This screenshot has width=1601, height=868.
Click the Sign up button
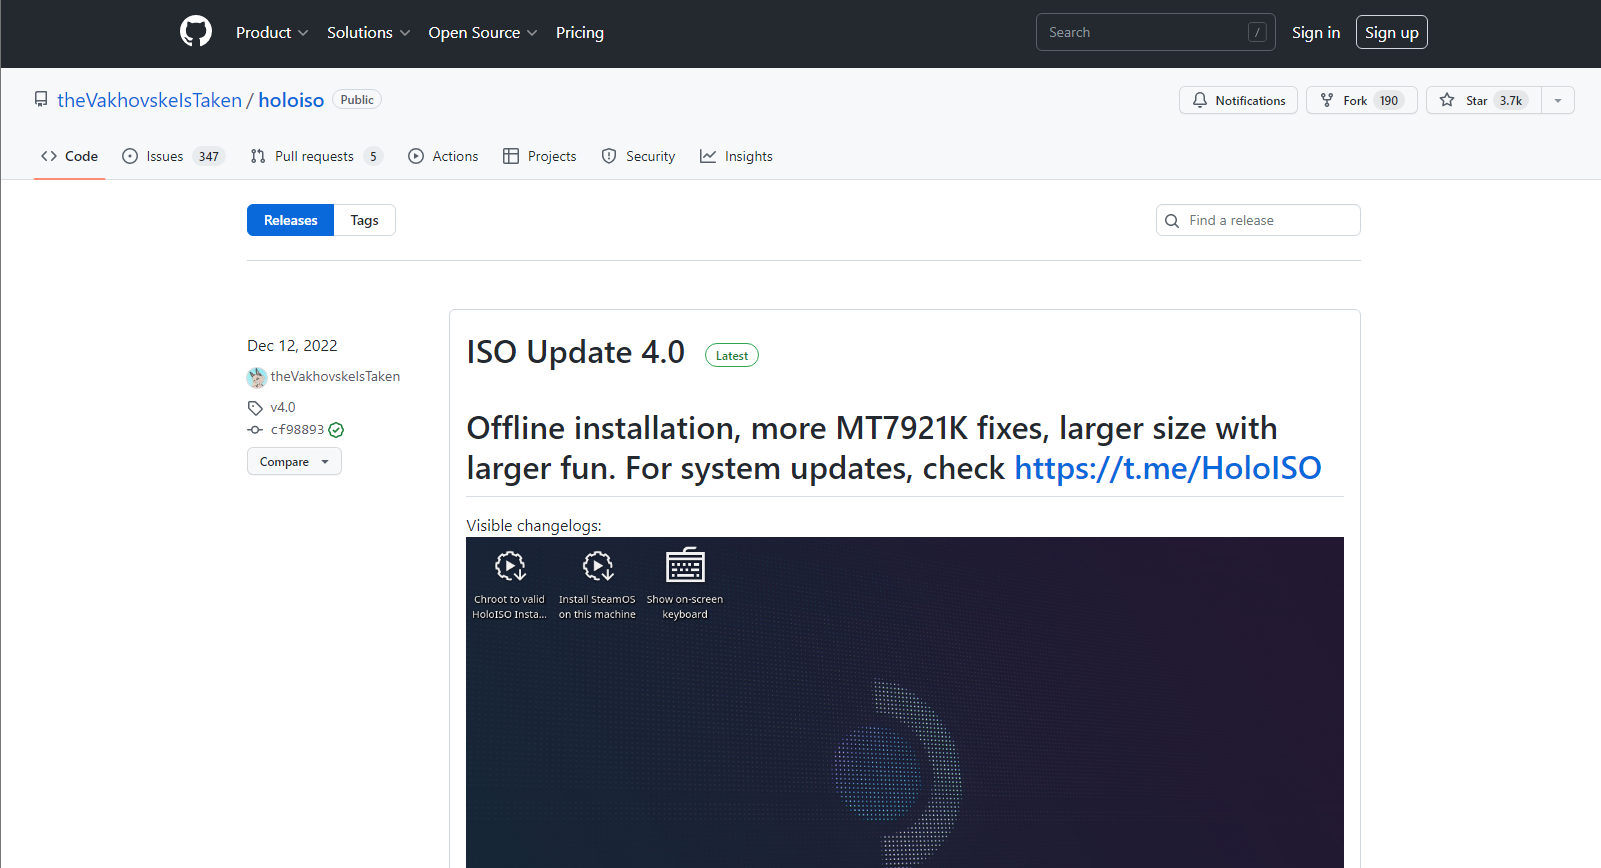1392,32
